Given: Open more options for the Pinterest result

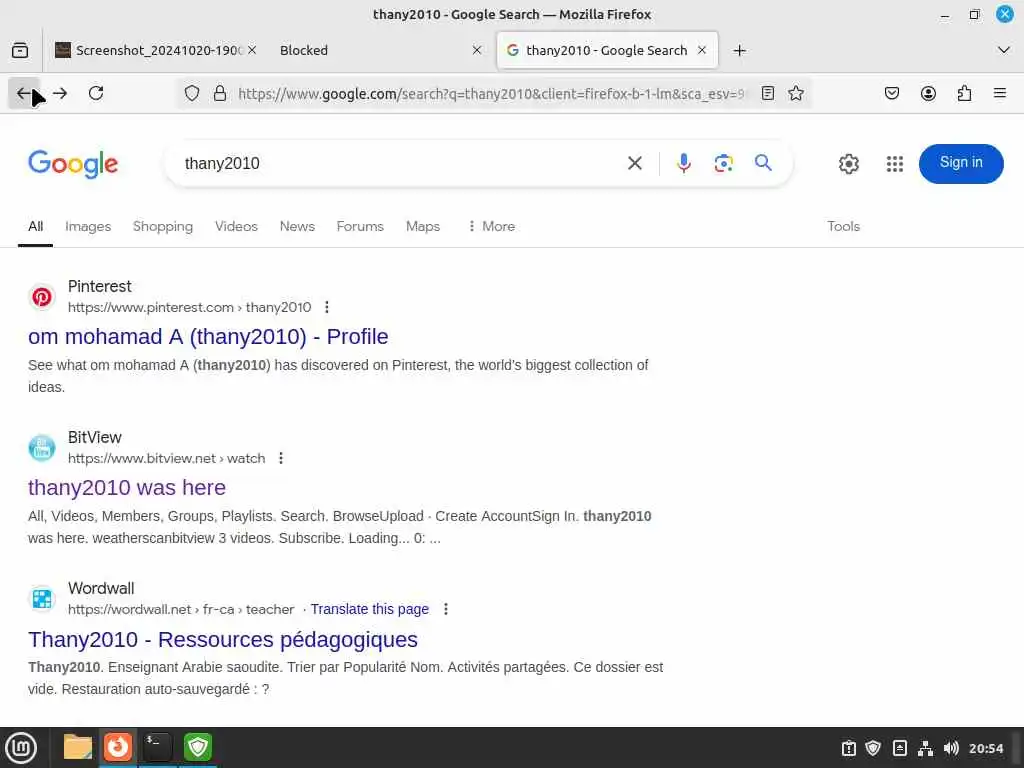Looking at the screenshot, I should [327, 307].
